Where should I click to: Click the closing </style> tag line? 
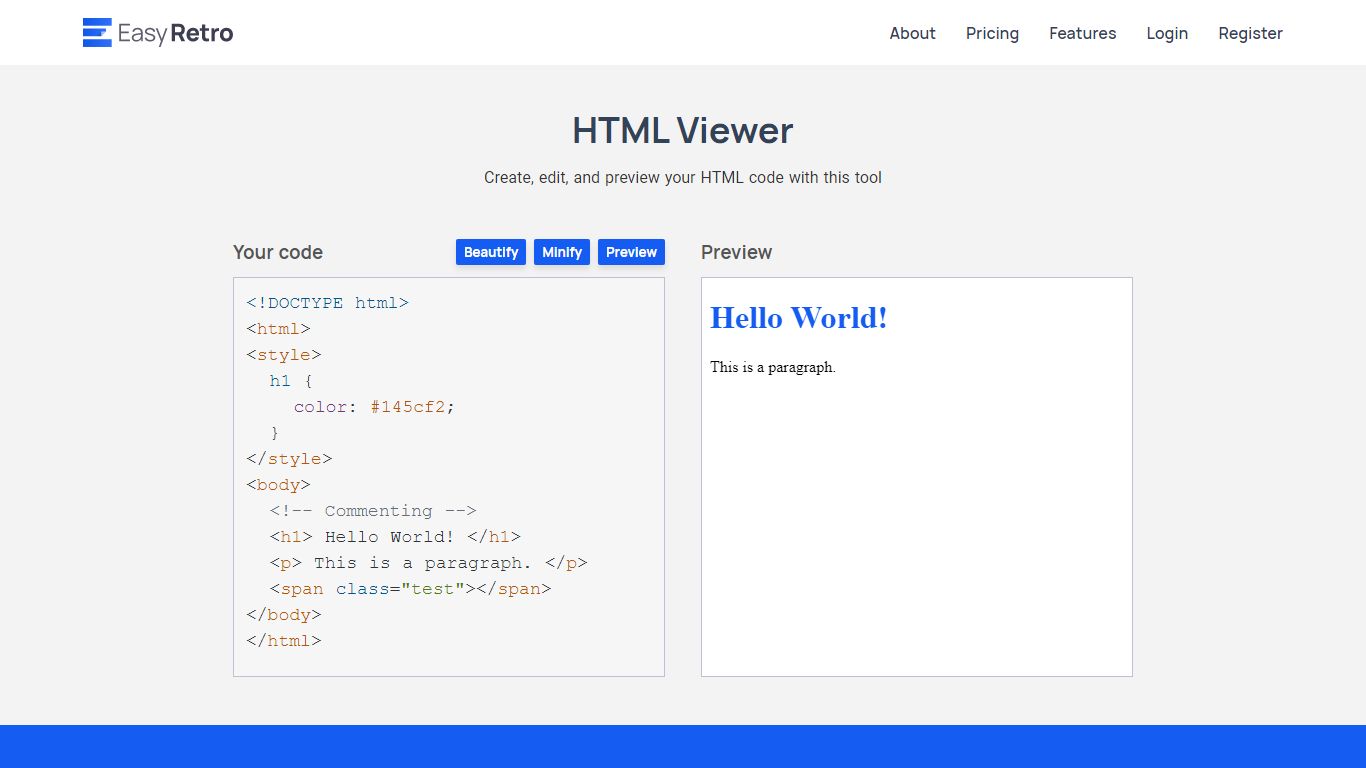point(289,459)
